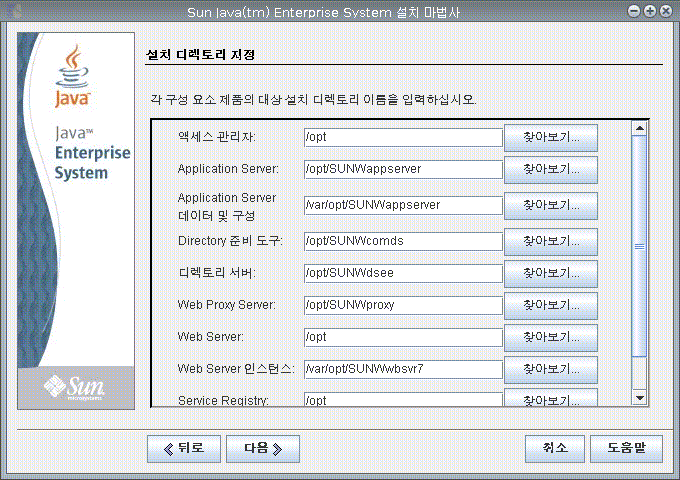Click the Web Proxy Server label
This screenshot has height=480, width=680.
[226, 305]
